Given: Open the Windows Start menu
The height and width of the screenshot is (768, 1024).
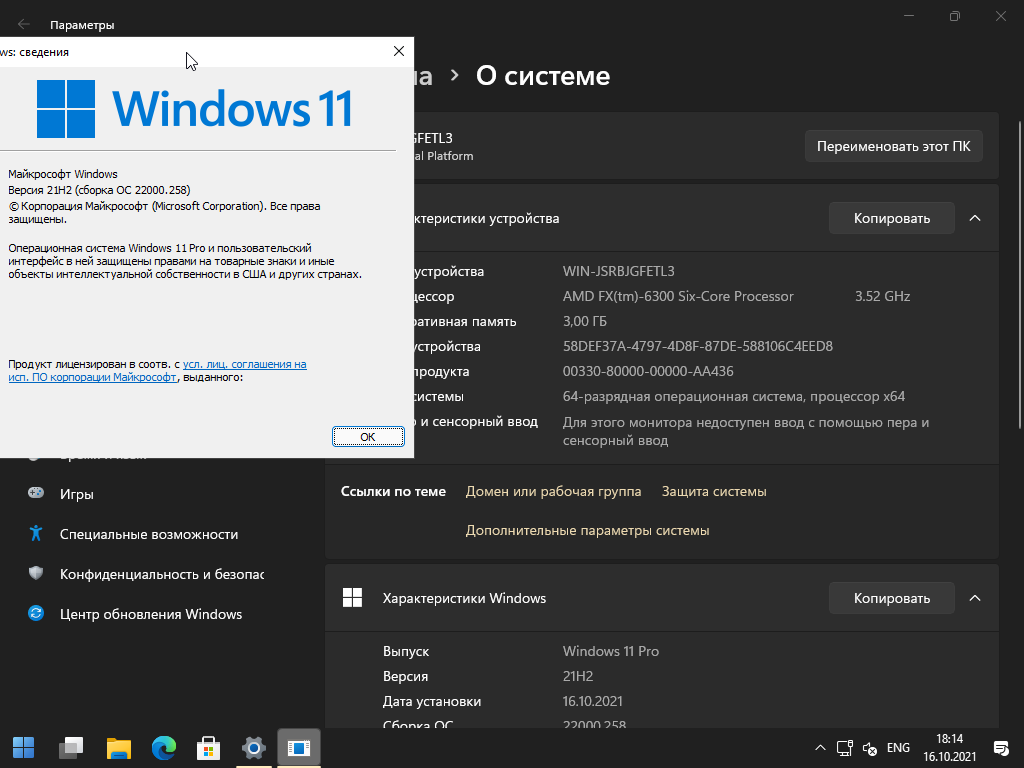Looking at the screenshot, I should (x=23, y=747).
